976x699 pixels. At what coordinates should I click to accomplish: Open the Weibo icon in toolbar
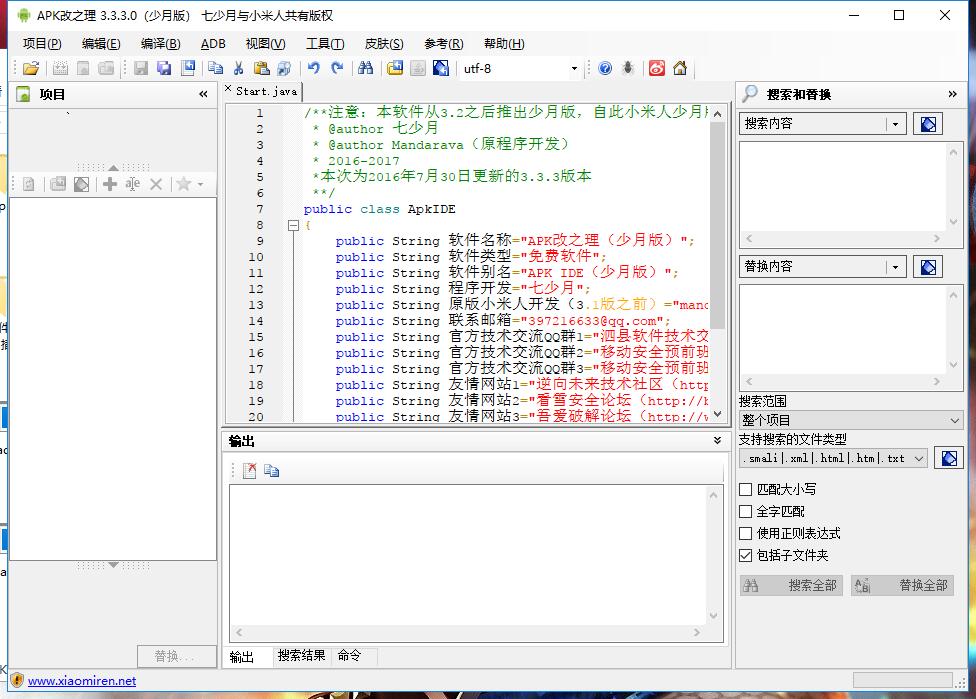coord(656,68)
